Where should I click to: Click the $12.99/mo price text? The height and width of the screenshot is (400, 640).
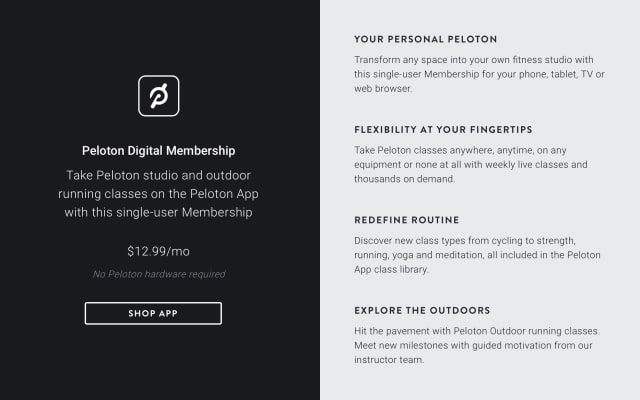(x=158, y=251)
